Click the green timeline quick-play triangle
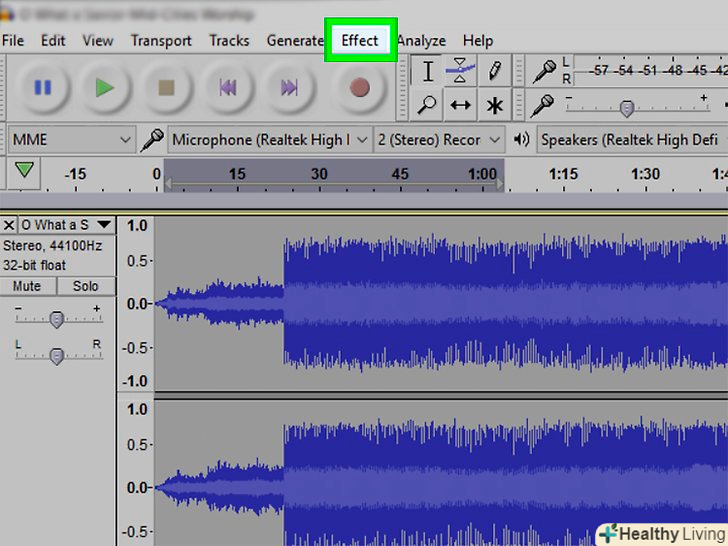This screenshot has height=546, width=728. pos(24,170)
